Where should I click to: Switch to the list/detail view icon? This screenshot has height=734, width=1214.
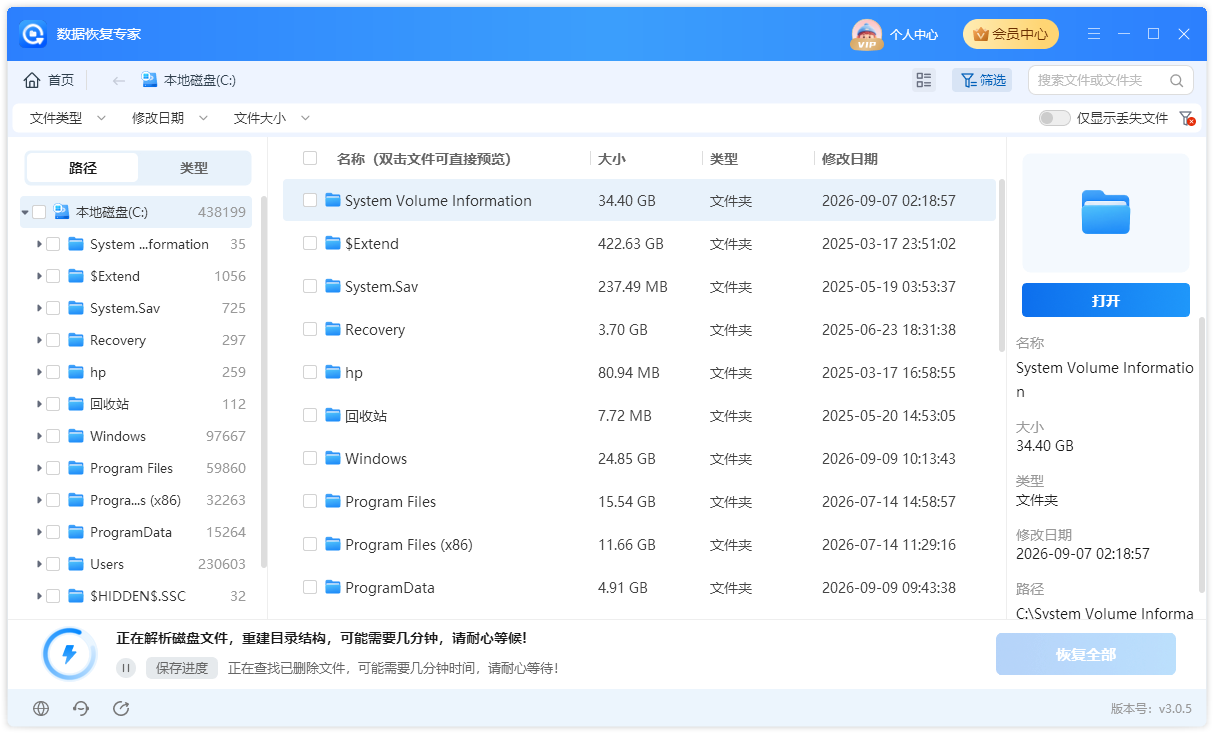coord(924,80)
